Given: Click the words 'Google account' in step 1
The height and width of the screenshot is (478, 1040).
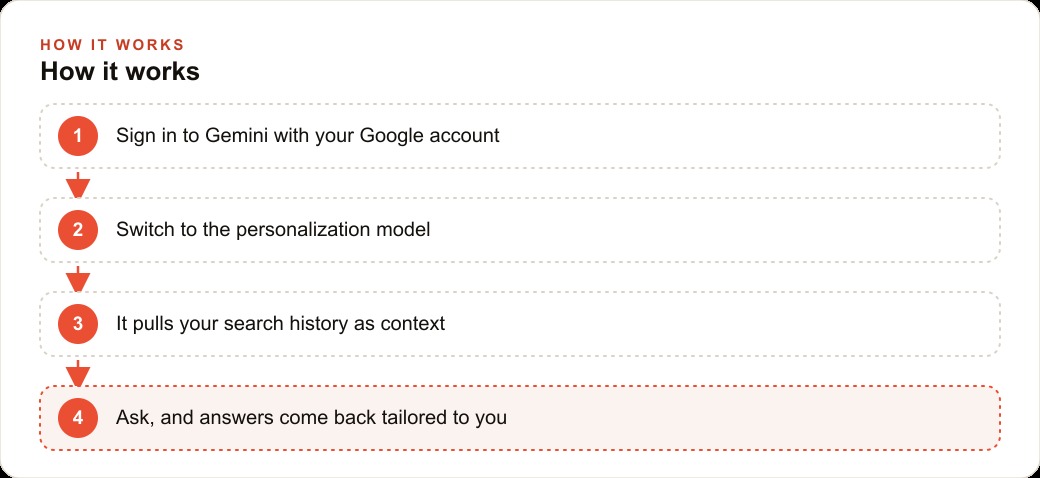Looking at the screenshot, I should click(429, 136).
